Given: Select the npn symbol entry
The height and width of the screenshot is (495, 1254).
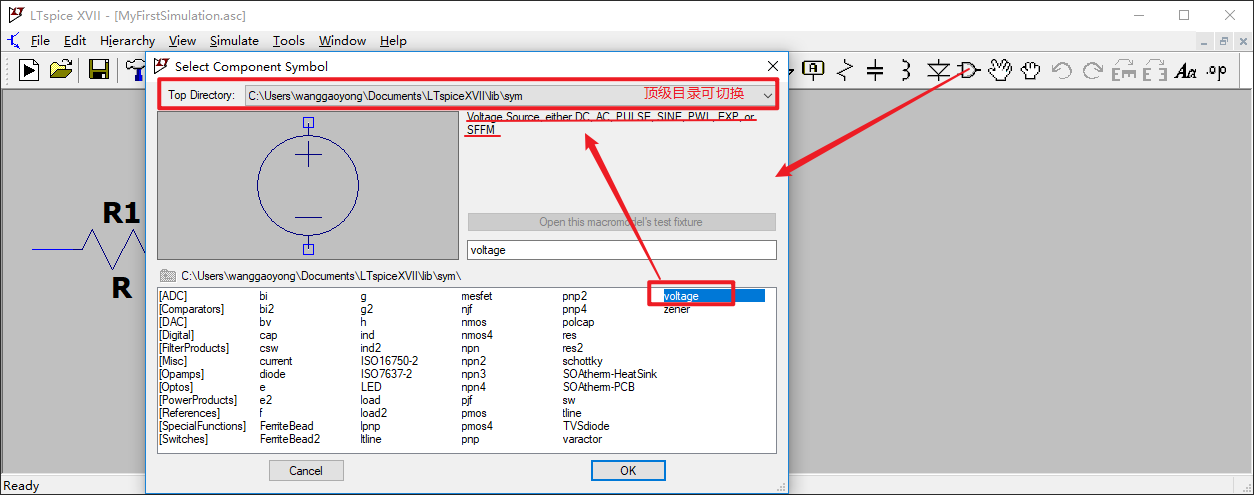Looking at the screenshot, I should tap(471, 348).
